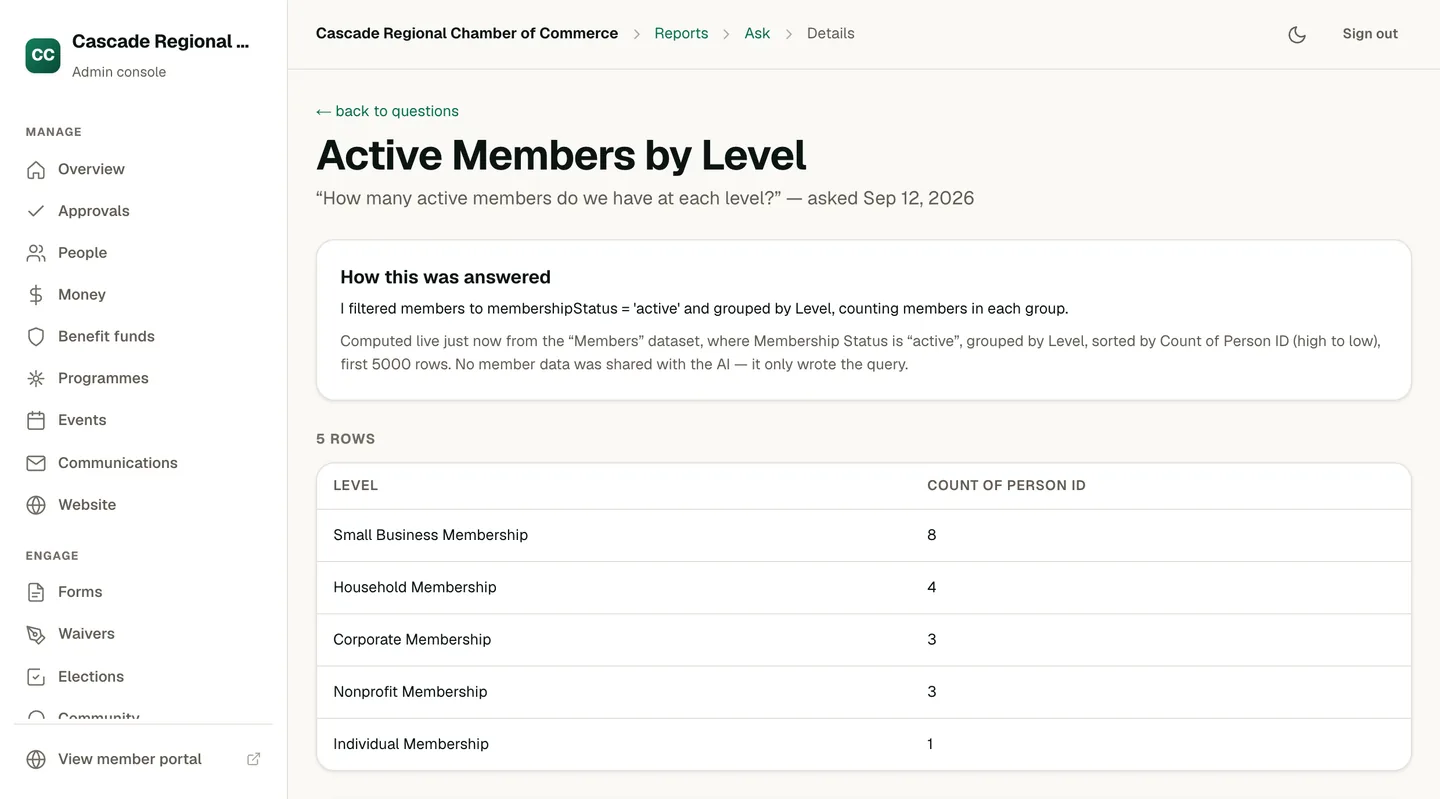1440x799 pixels.
Task: Click the Corporate Membership cell
Action: [412, 639]
